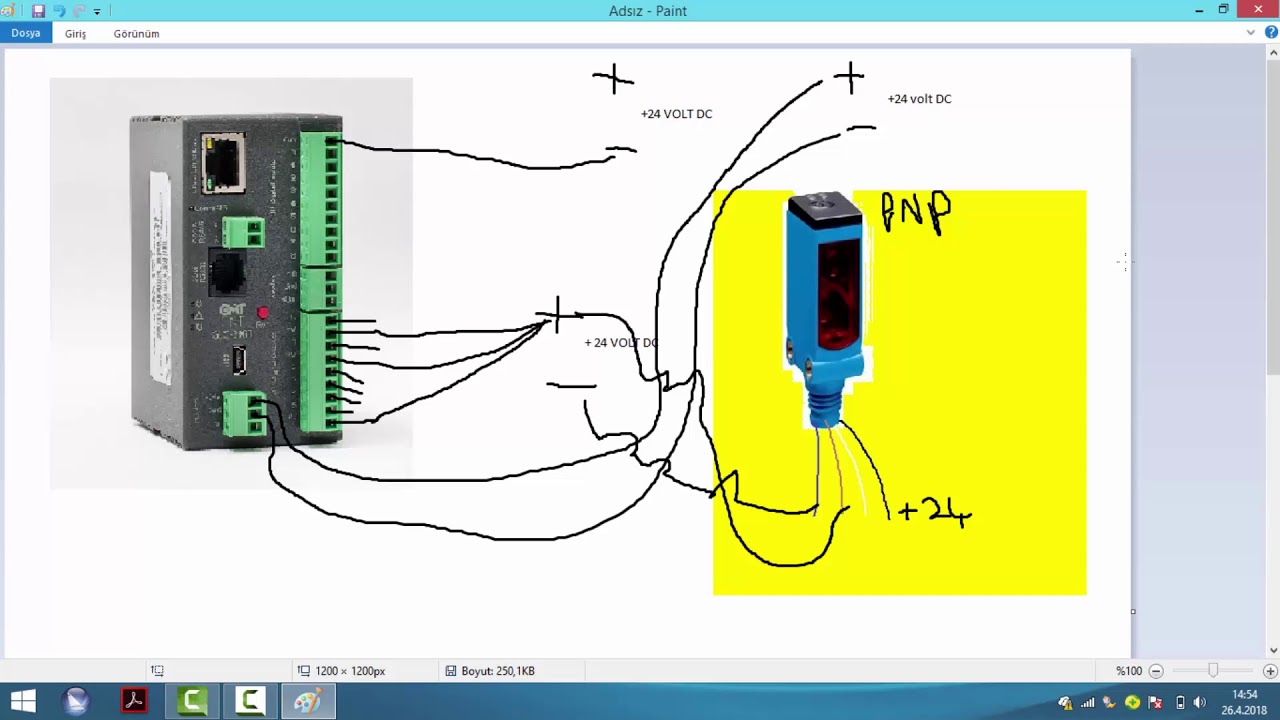Open network signal tray icon
Viewport: 1280px width, 720px height.
point(1087,702)
